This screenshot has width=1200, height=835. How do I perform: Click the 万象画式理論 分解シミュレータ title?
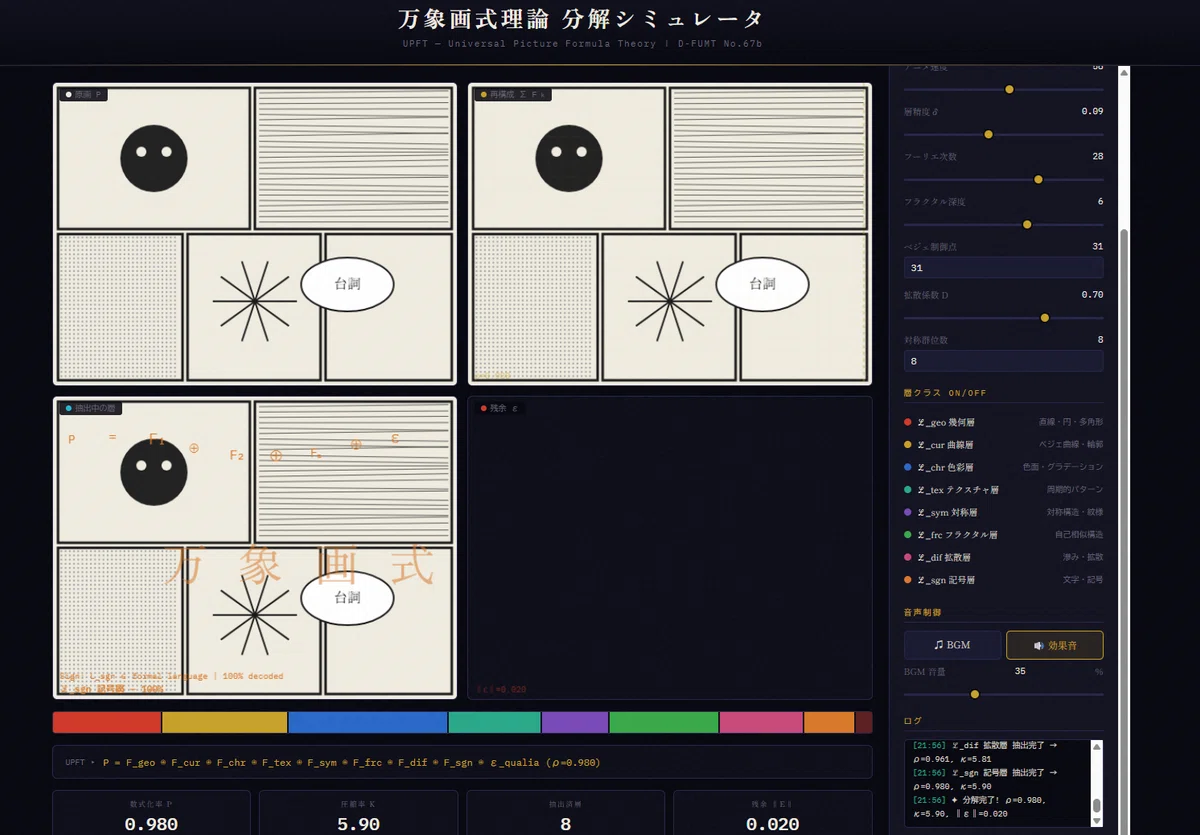[580, 19]
